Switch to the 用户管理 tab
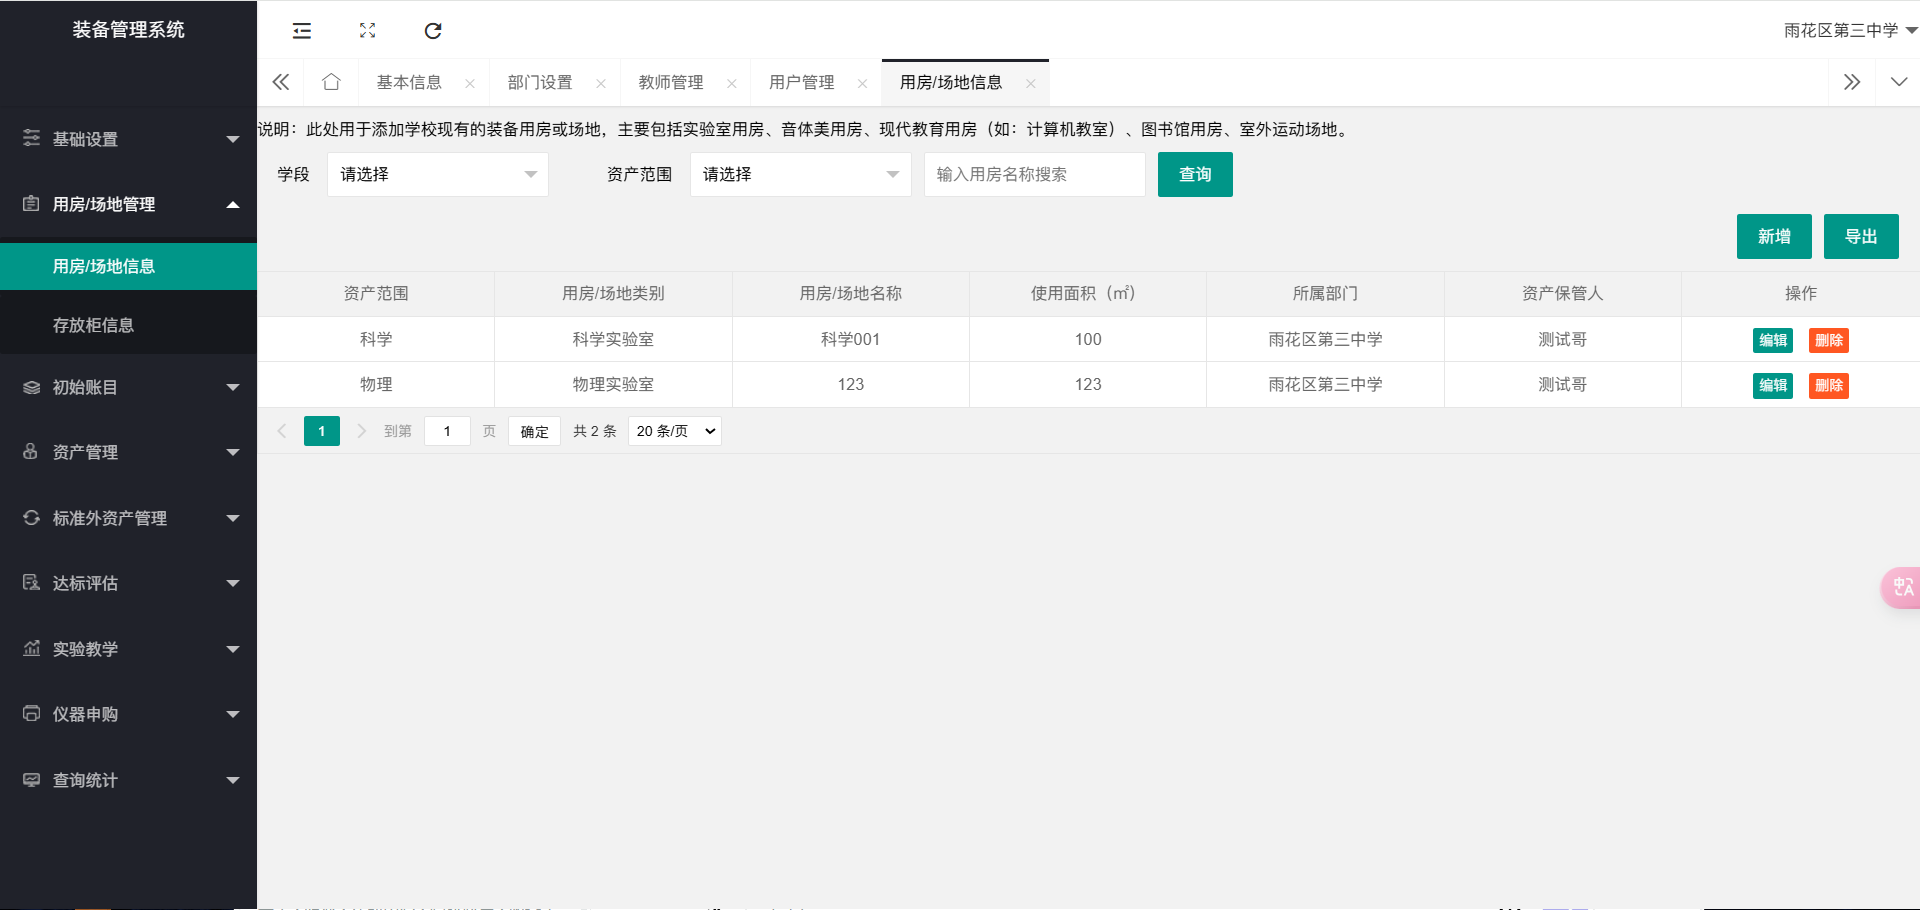 pyautogui.click(x=801, y=82)
